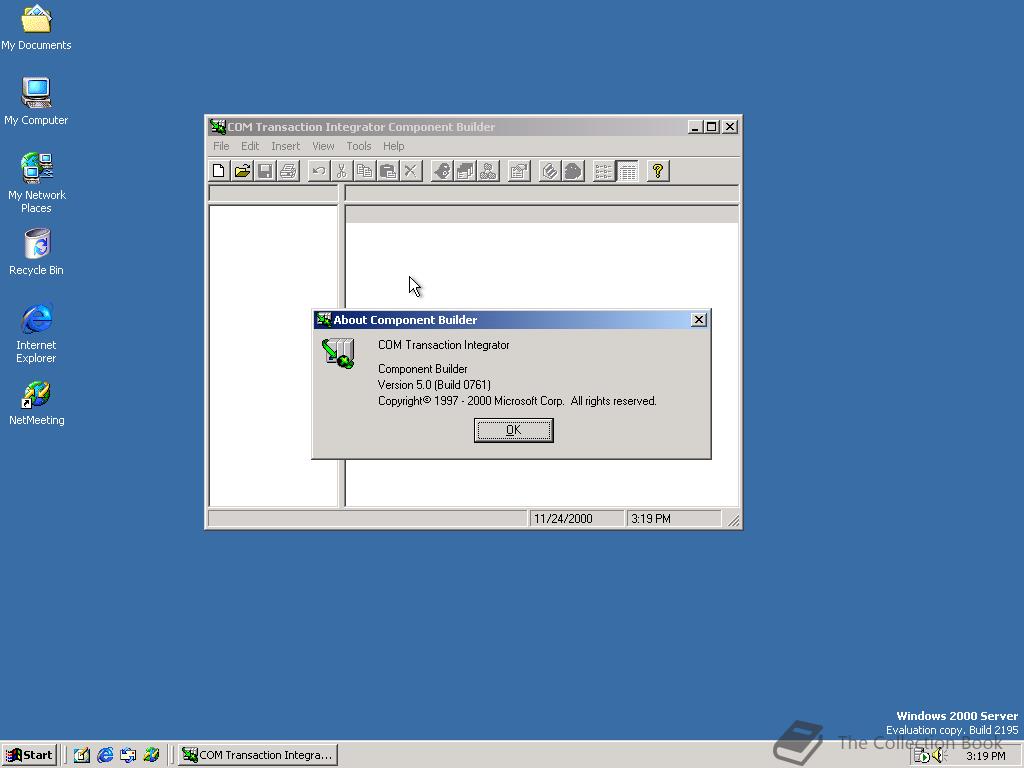Open the Insert menu
The image size is (1024, 768).
285,146
